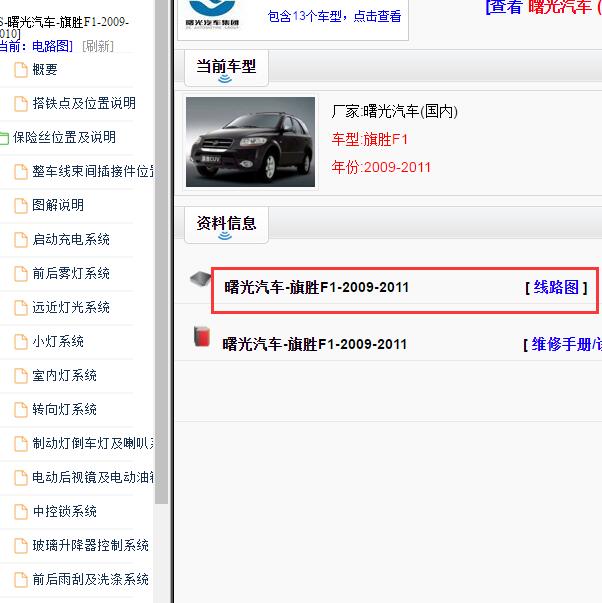Select 整车线束间插接件位置 tree entry

click(93, 172)
